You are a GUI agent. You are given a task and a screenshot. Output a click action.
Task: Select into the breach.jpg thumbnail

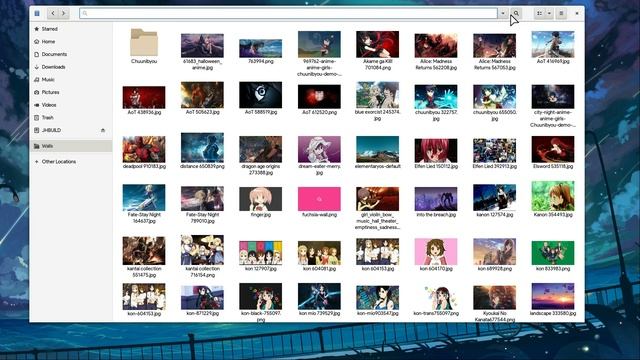[x=436, y=199]
